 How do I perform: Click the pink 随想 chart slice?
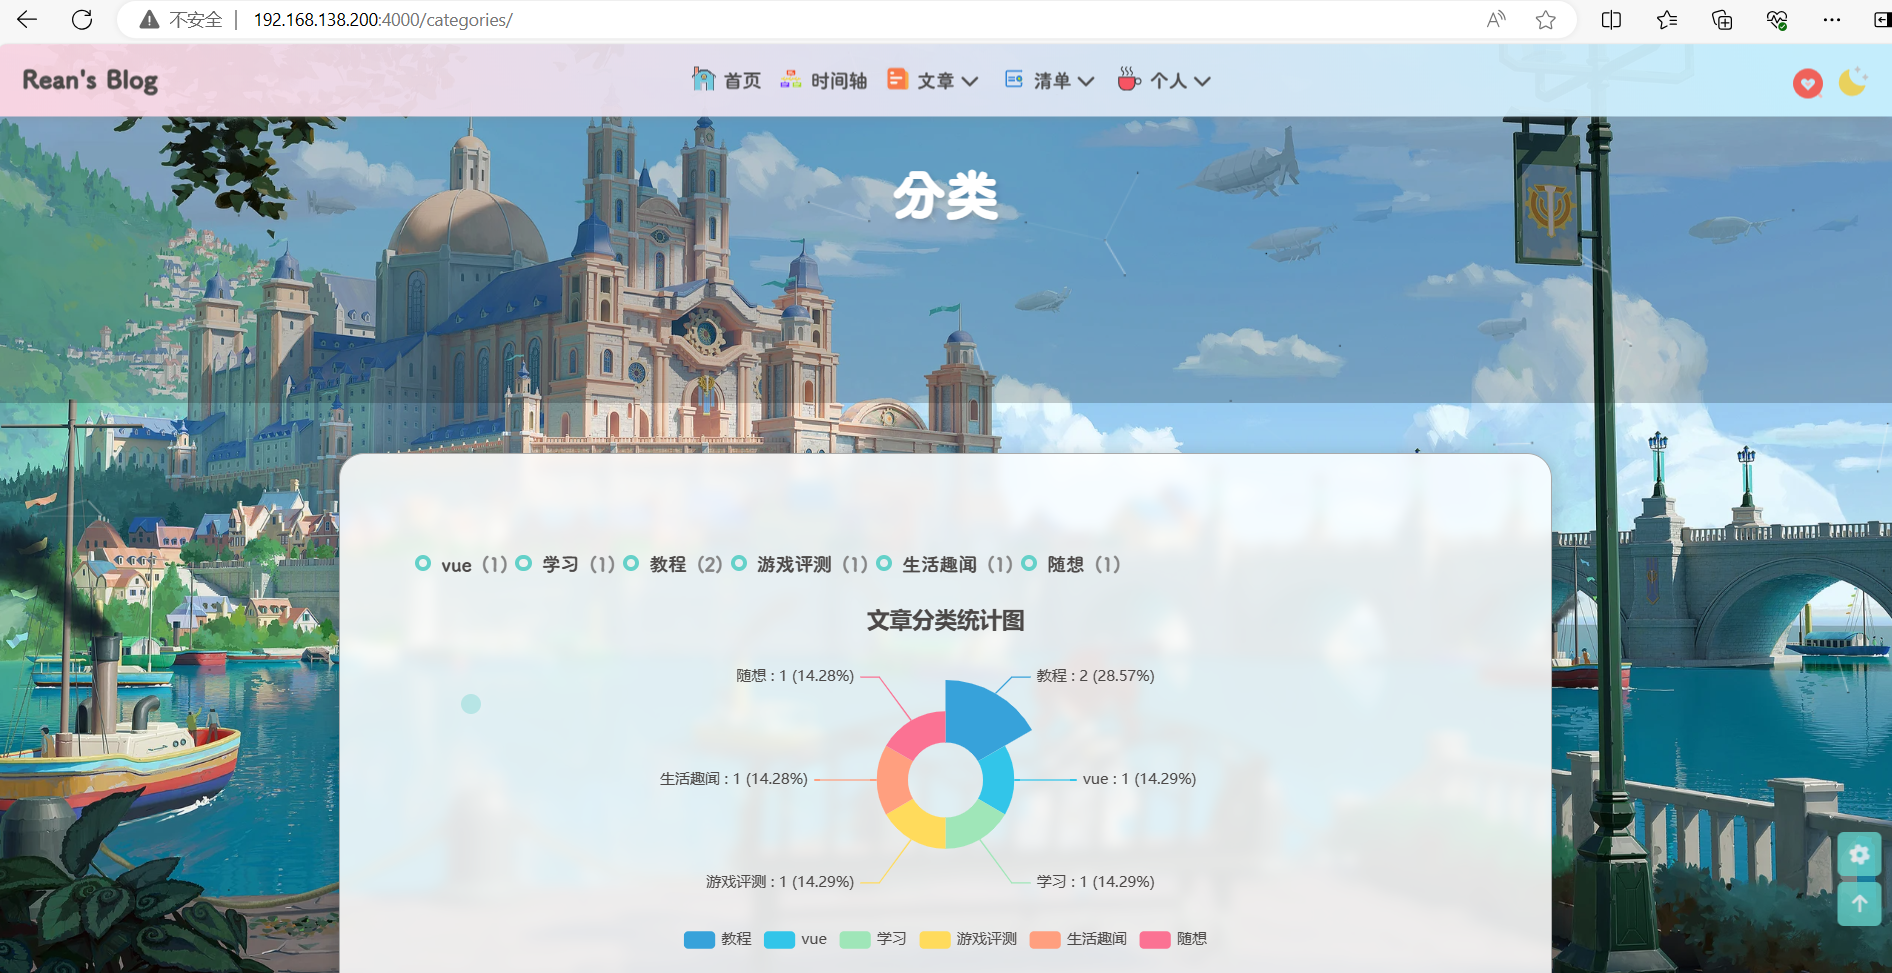pyautogui.click(x=920, y=732)
